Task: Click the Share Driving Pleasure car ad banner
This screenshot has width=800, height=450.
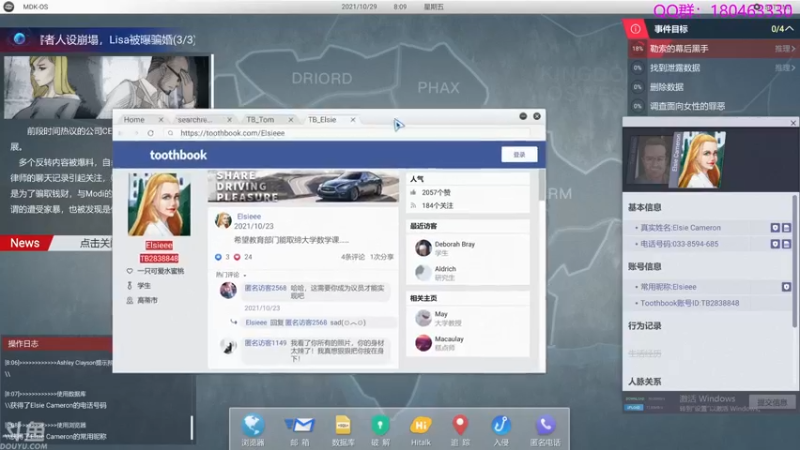Action: 303,187
